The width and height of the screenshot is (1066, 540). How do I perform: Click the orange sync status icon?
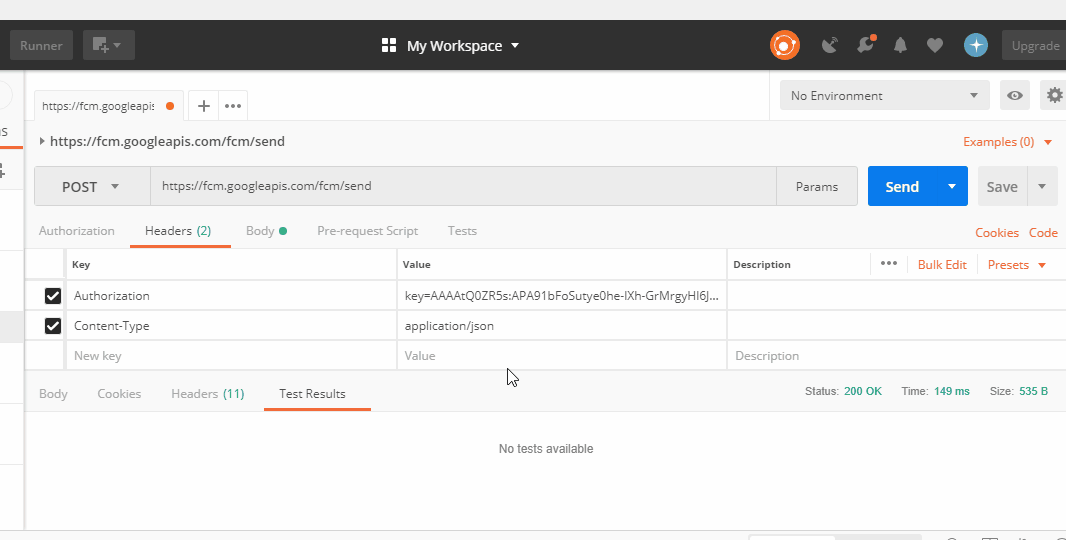(785, 46)
